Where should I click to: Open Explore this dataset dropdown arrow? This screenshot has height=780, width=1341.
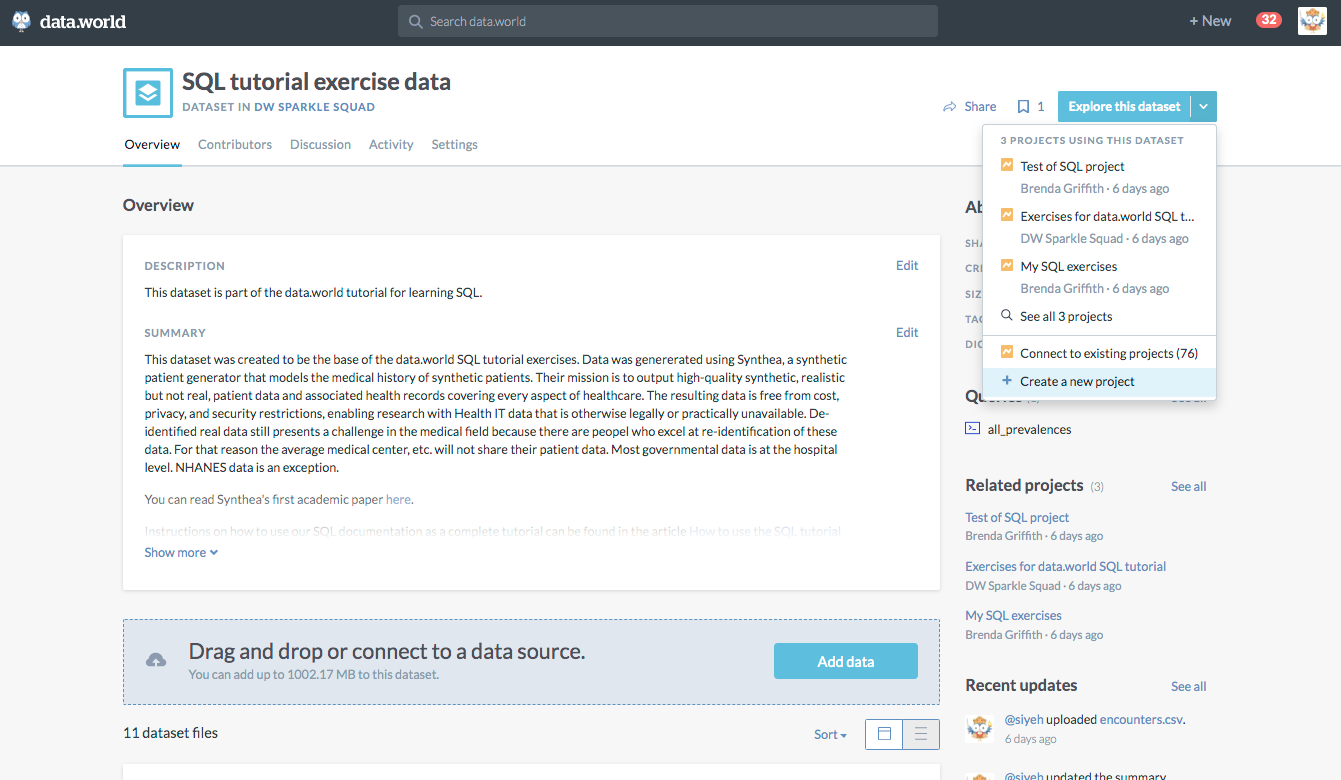point(1204,106)
